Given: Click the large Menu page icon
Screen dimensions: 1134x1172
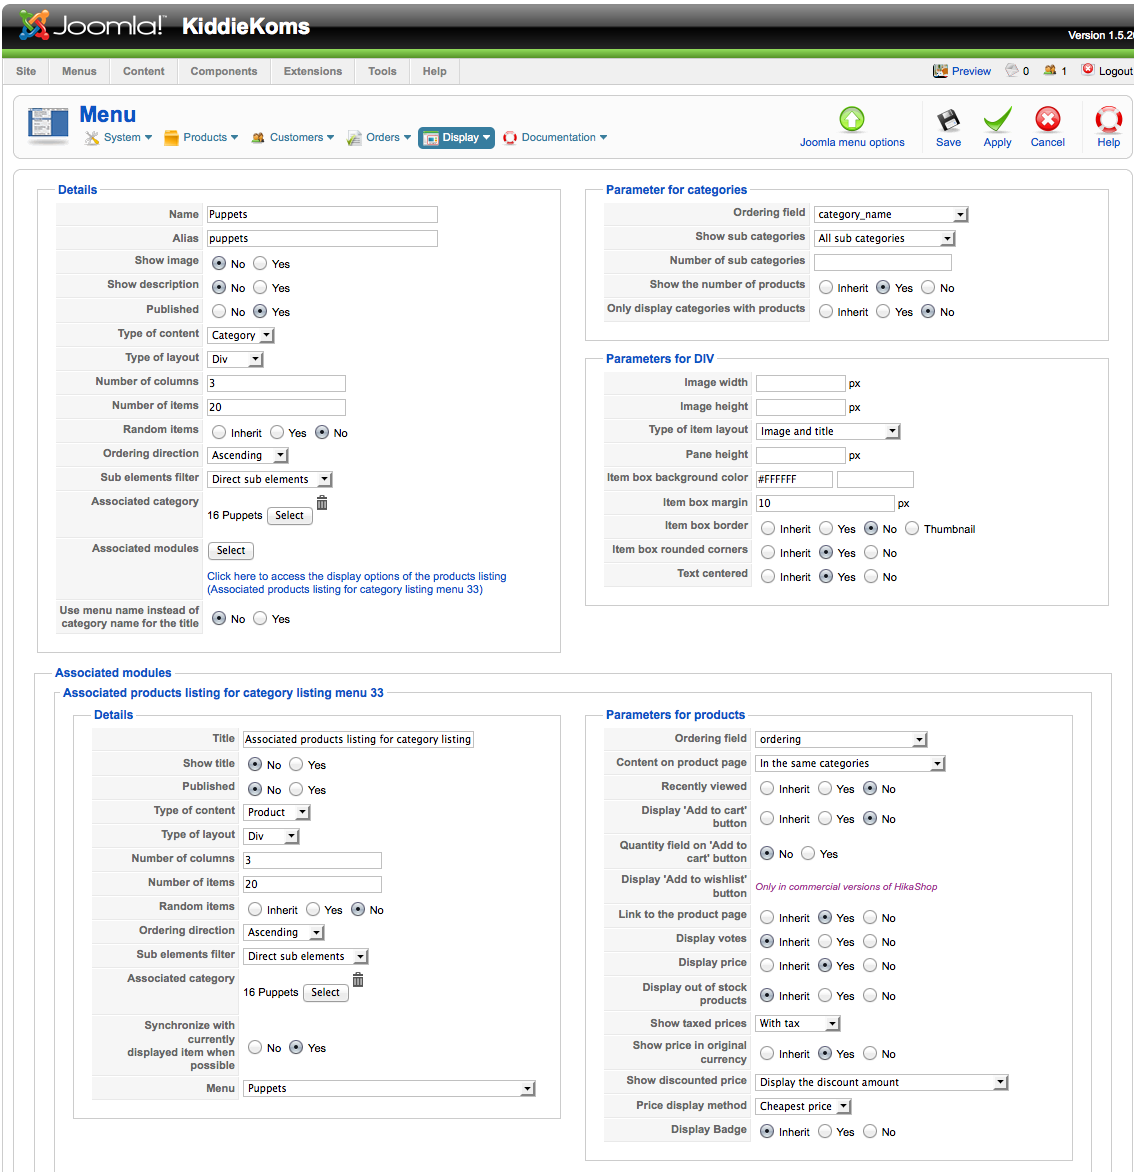Looking at the screenshot, I should 48,125.
